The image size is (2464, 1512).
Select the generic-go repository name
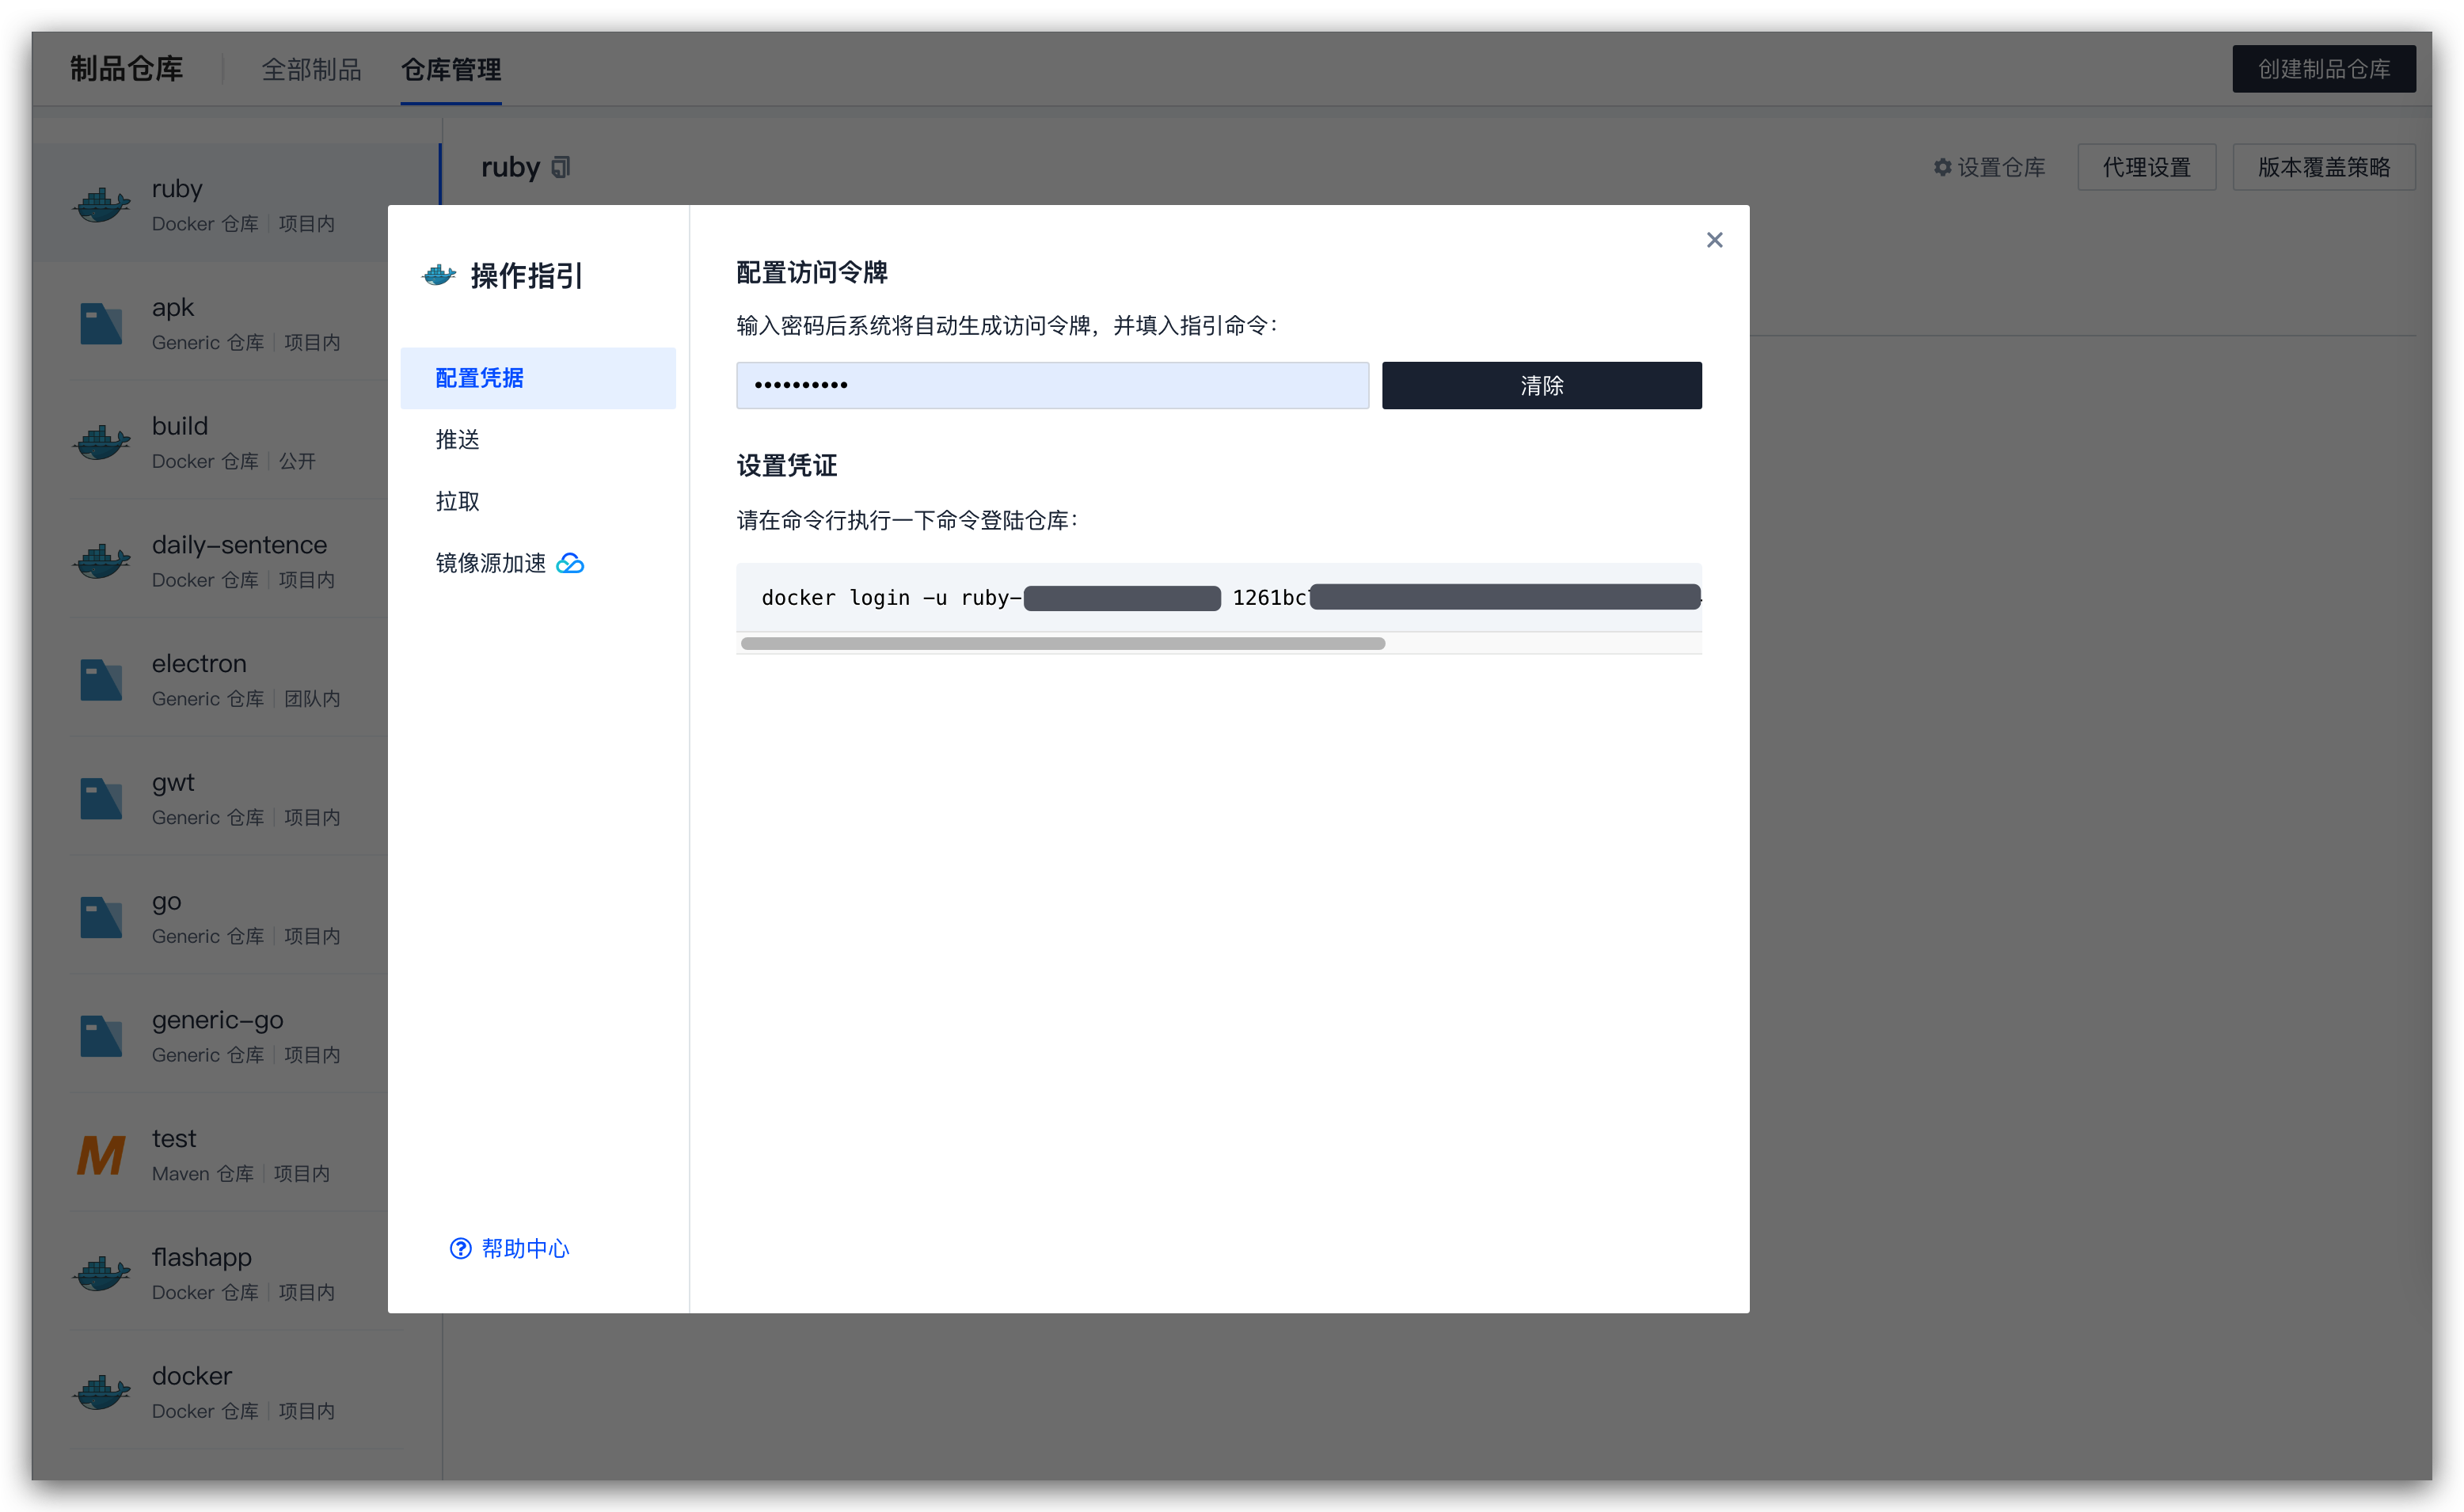click(x=218, y=1020)
